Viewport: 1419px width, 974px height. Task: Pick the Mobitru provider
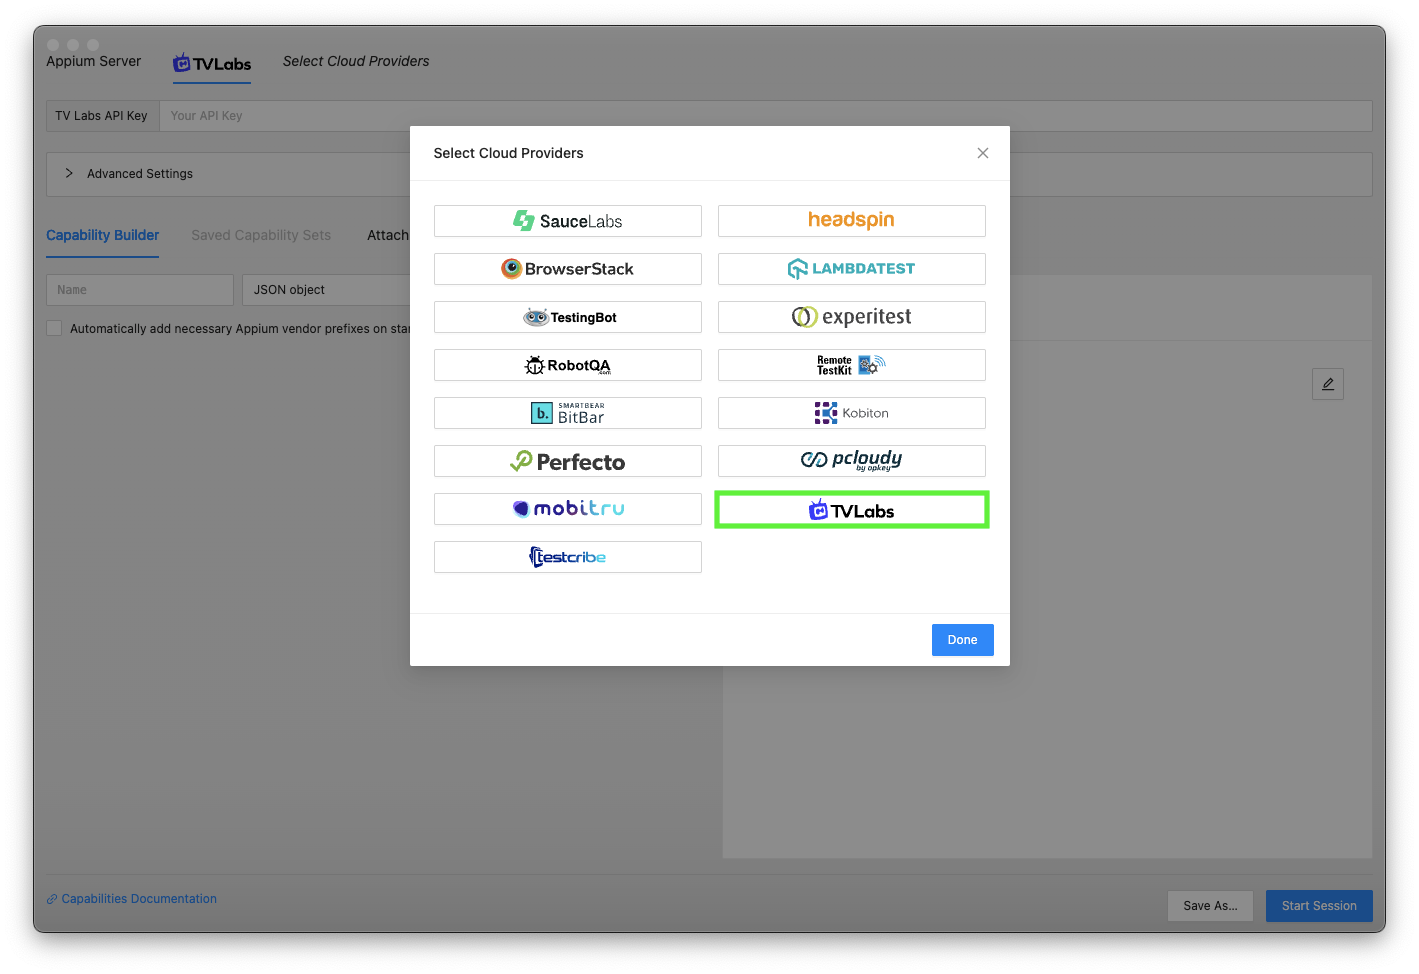pyautogui.click(x=567, y=509)
